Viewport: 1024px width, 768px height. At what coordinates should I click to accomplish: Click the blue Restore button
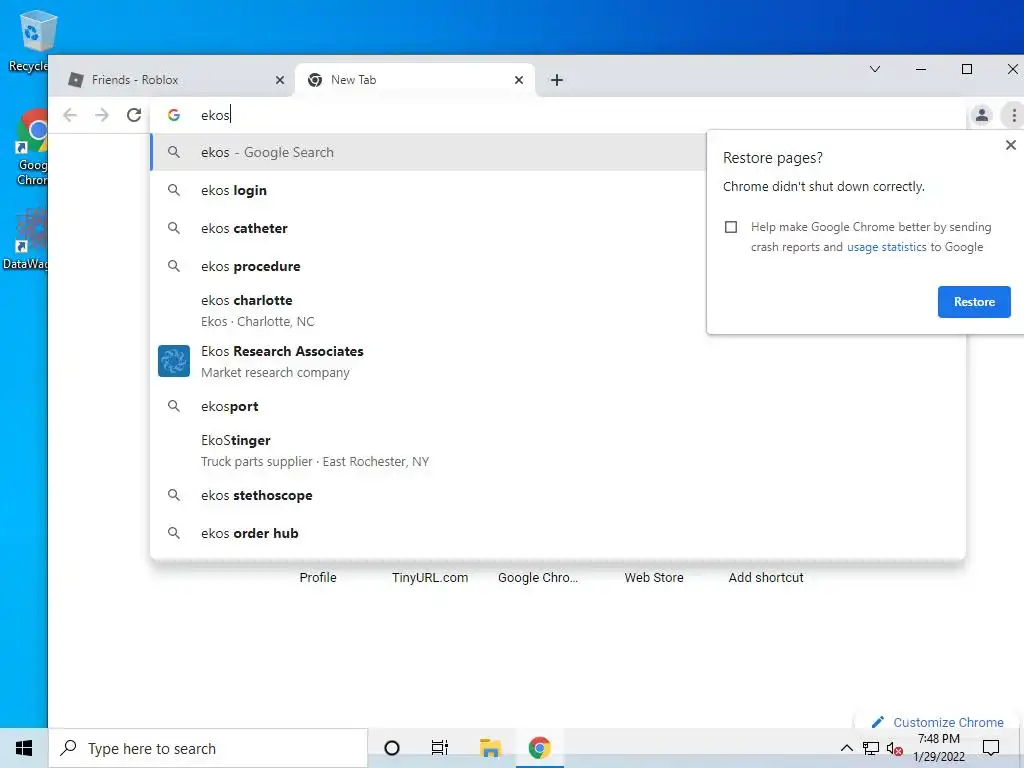click(x=974, y=302)
